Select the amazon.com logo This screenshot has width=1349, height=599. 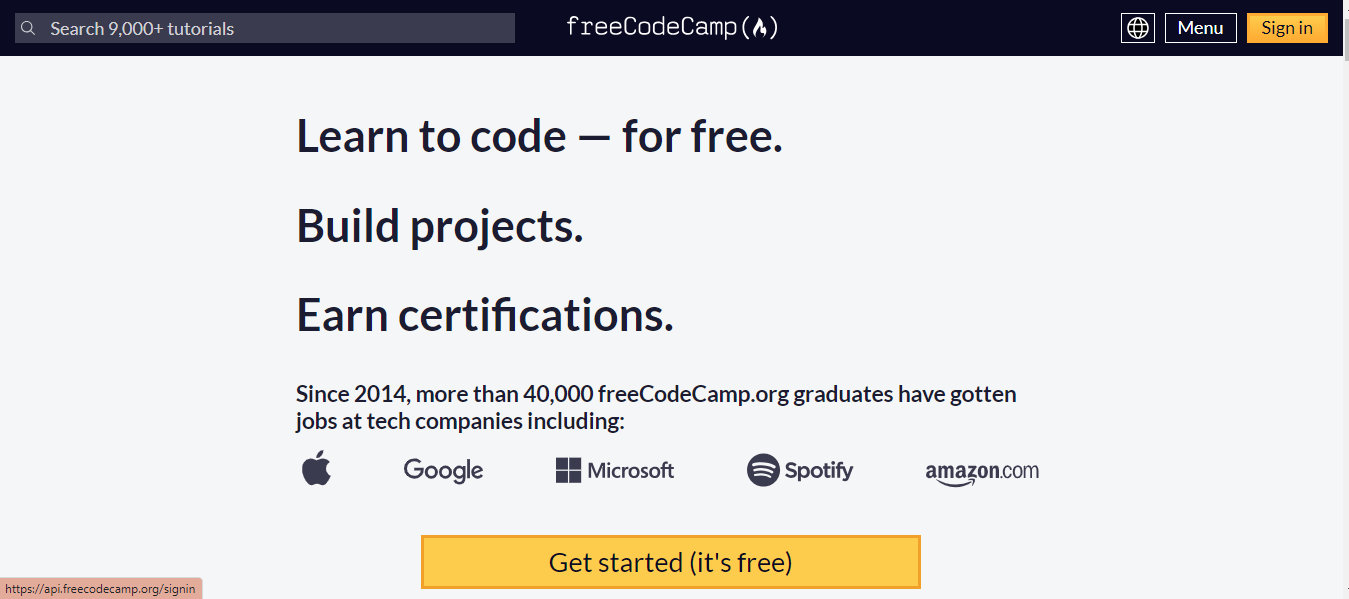coord(981,470)
